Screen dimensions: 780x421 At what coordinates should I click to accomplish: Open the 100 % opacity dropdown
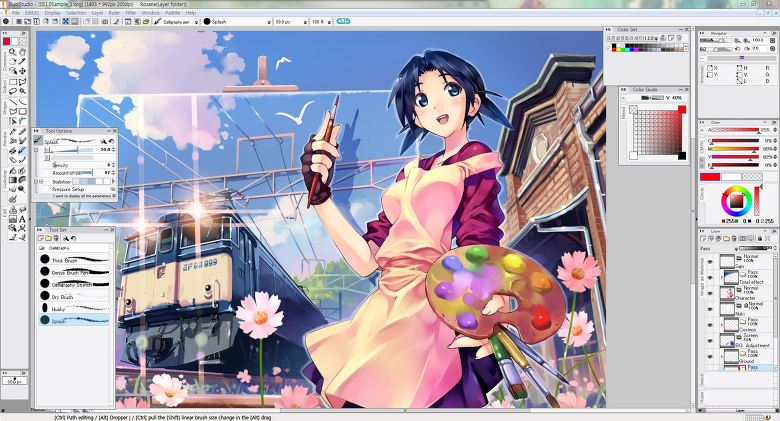coord(330,22)
